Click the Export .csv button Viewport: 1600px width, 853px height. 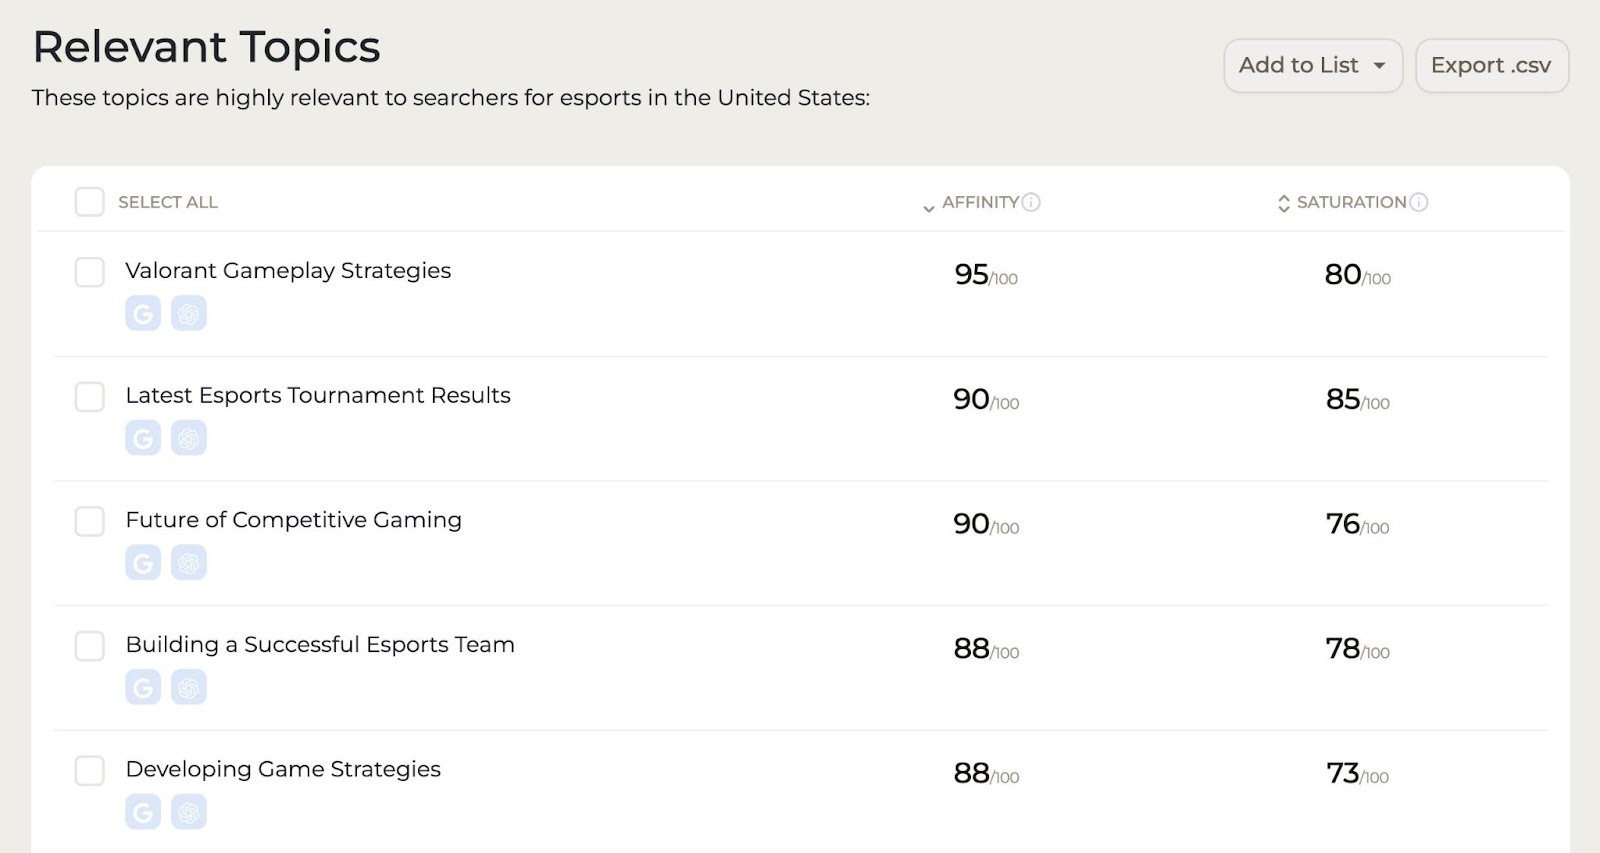coord(1492,65)
